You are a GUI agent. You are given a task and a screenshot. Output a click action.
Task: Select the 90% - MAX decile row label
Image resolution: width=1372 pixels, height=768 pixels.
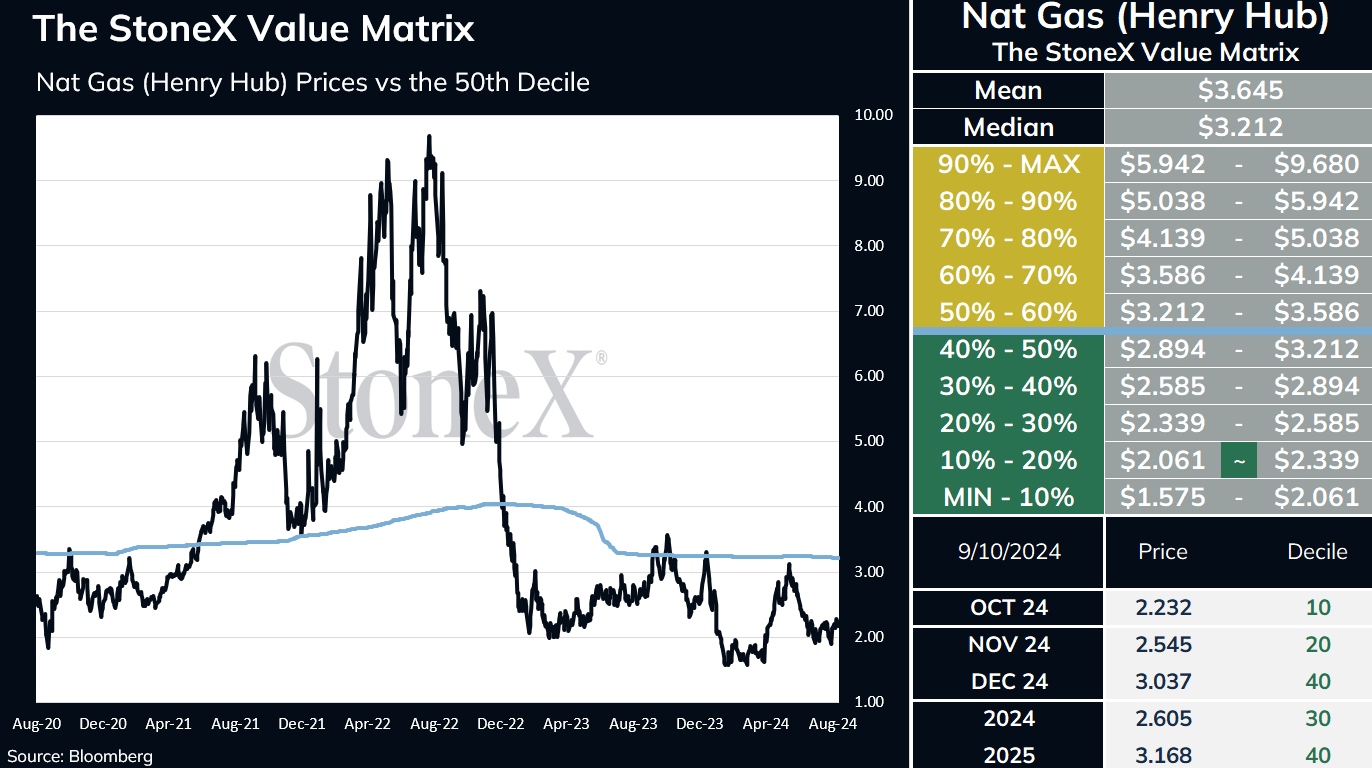(1008, 164)
